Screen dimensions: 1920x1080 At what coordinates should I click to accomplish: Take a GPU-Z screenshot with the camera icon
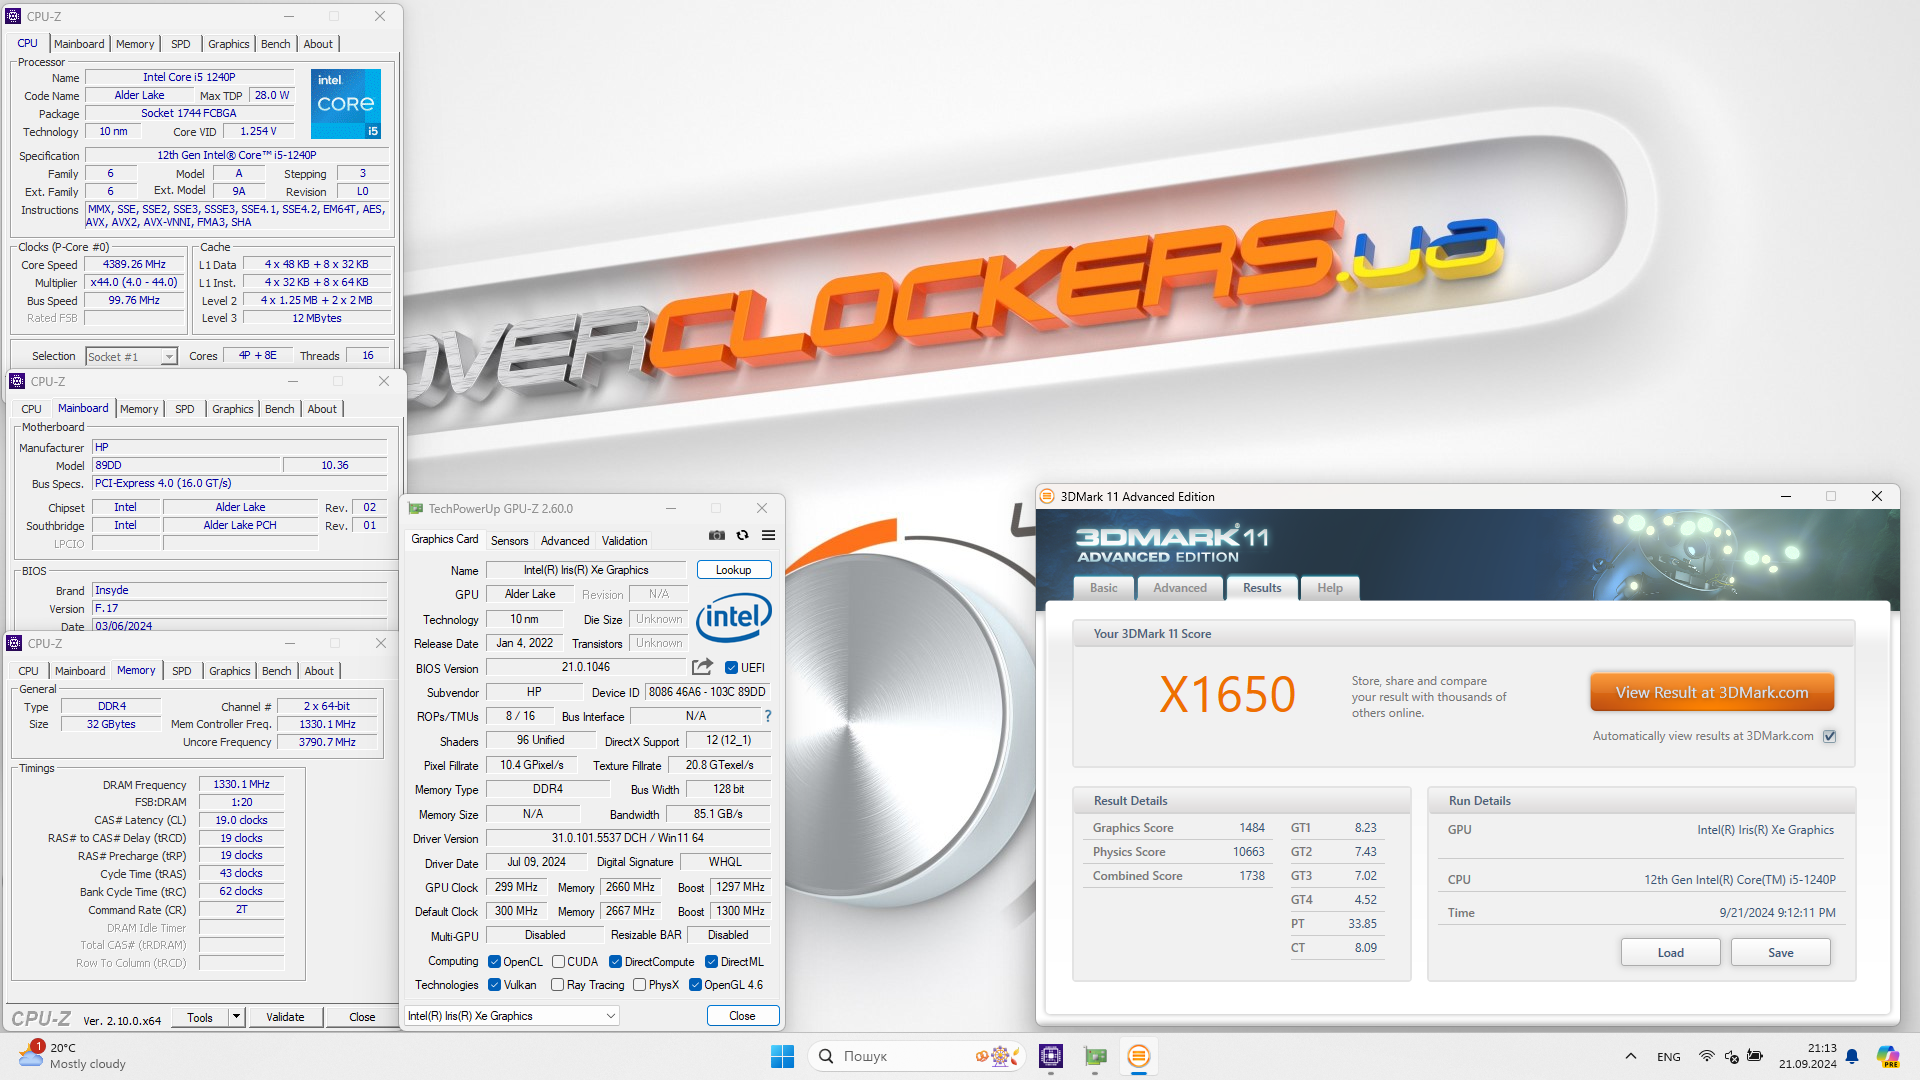pos(717,535)
